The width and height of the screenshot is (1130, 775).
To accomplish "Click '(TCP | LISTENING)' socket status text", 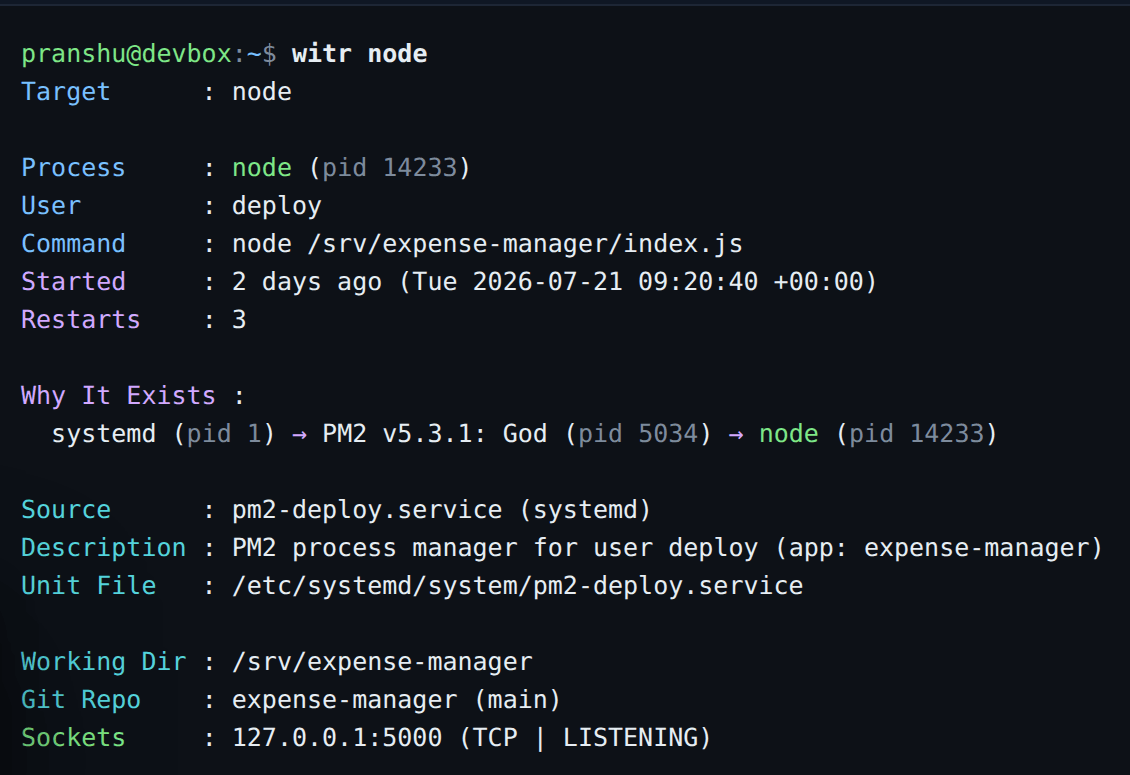I will tap(585, 738).
